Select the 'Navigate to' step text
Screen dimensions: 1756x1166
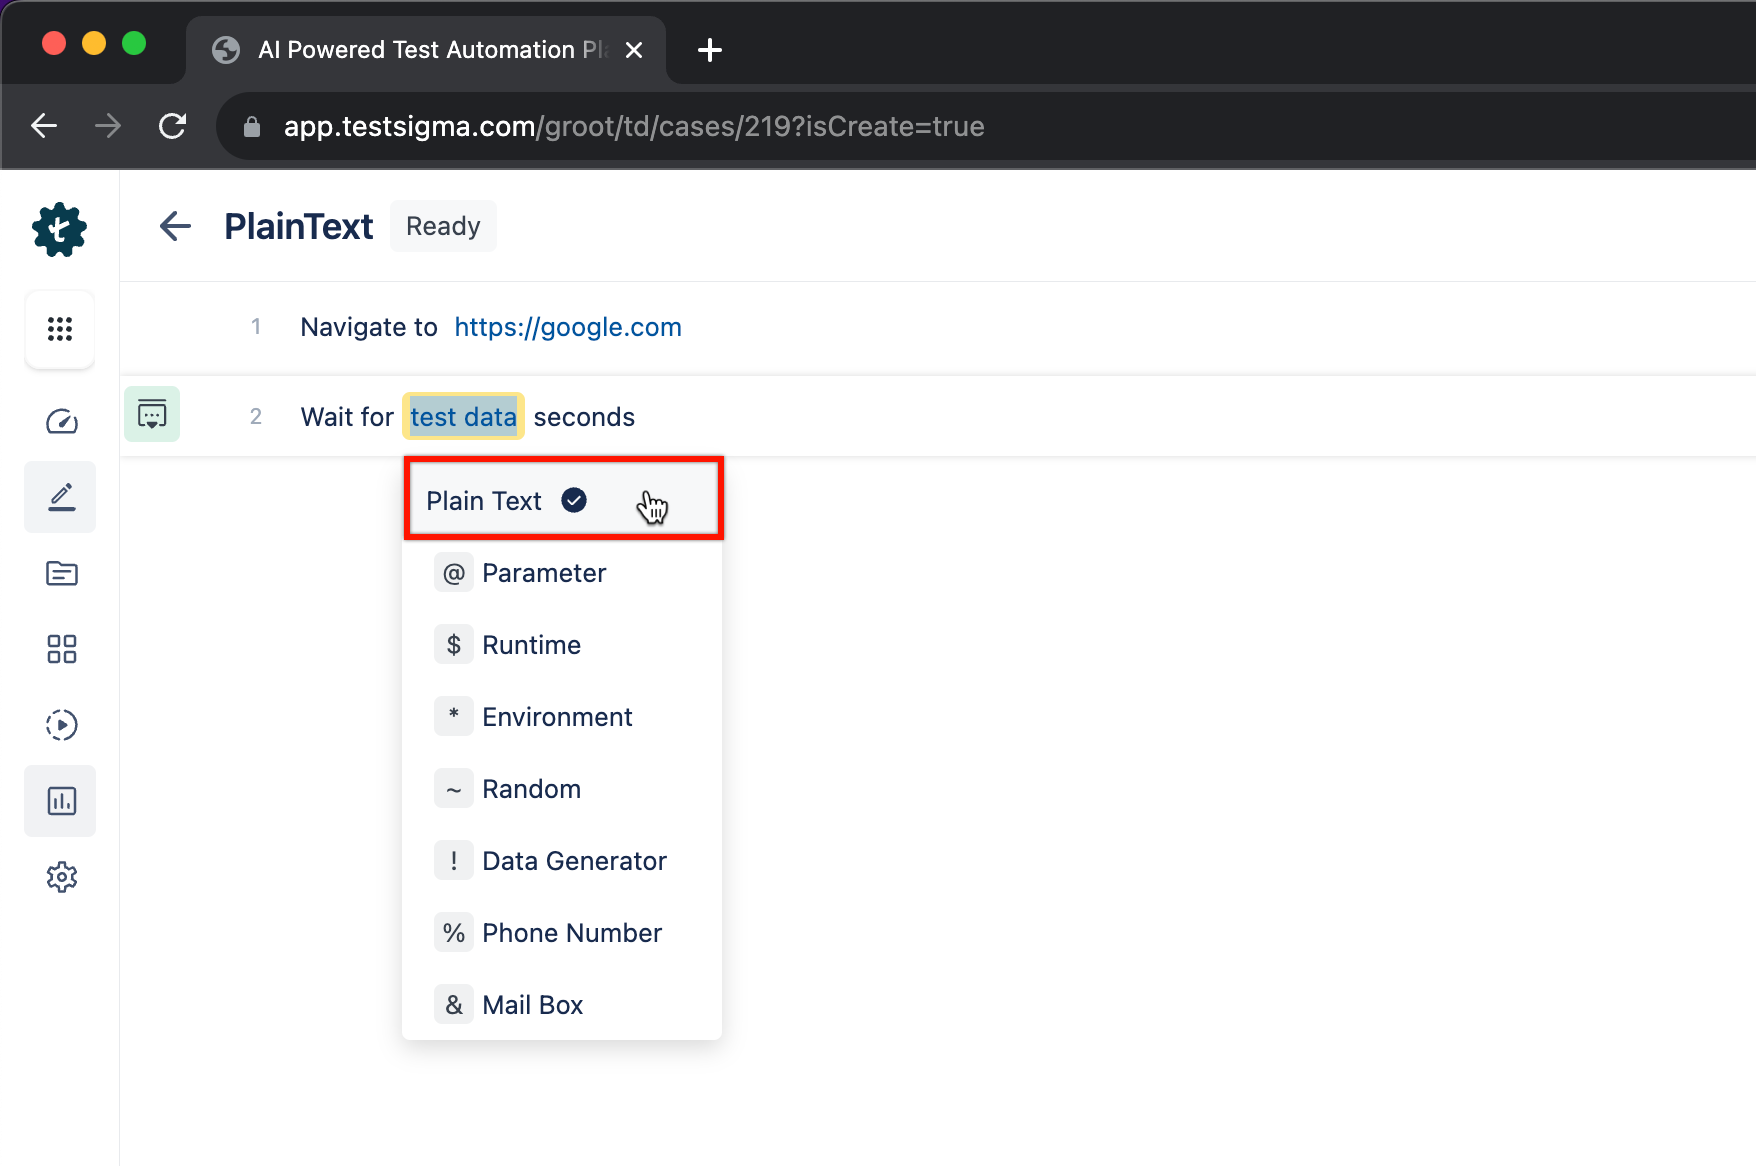(369, 327)
